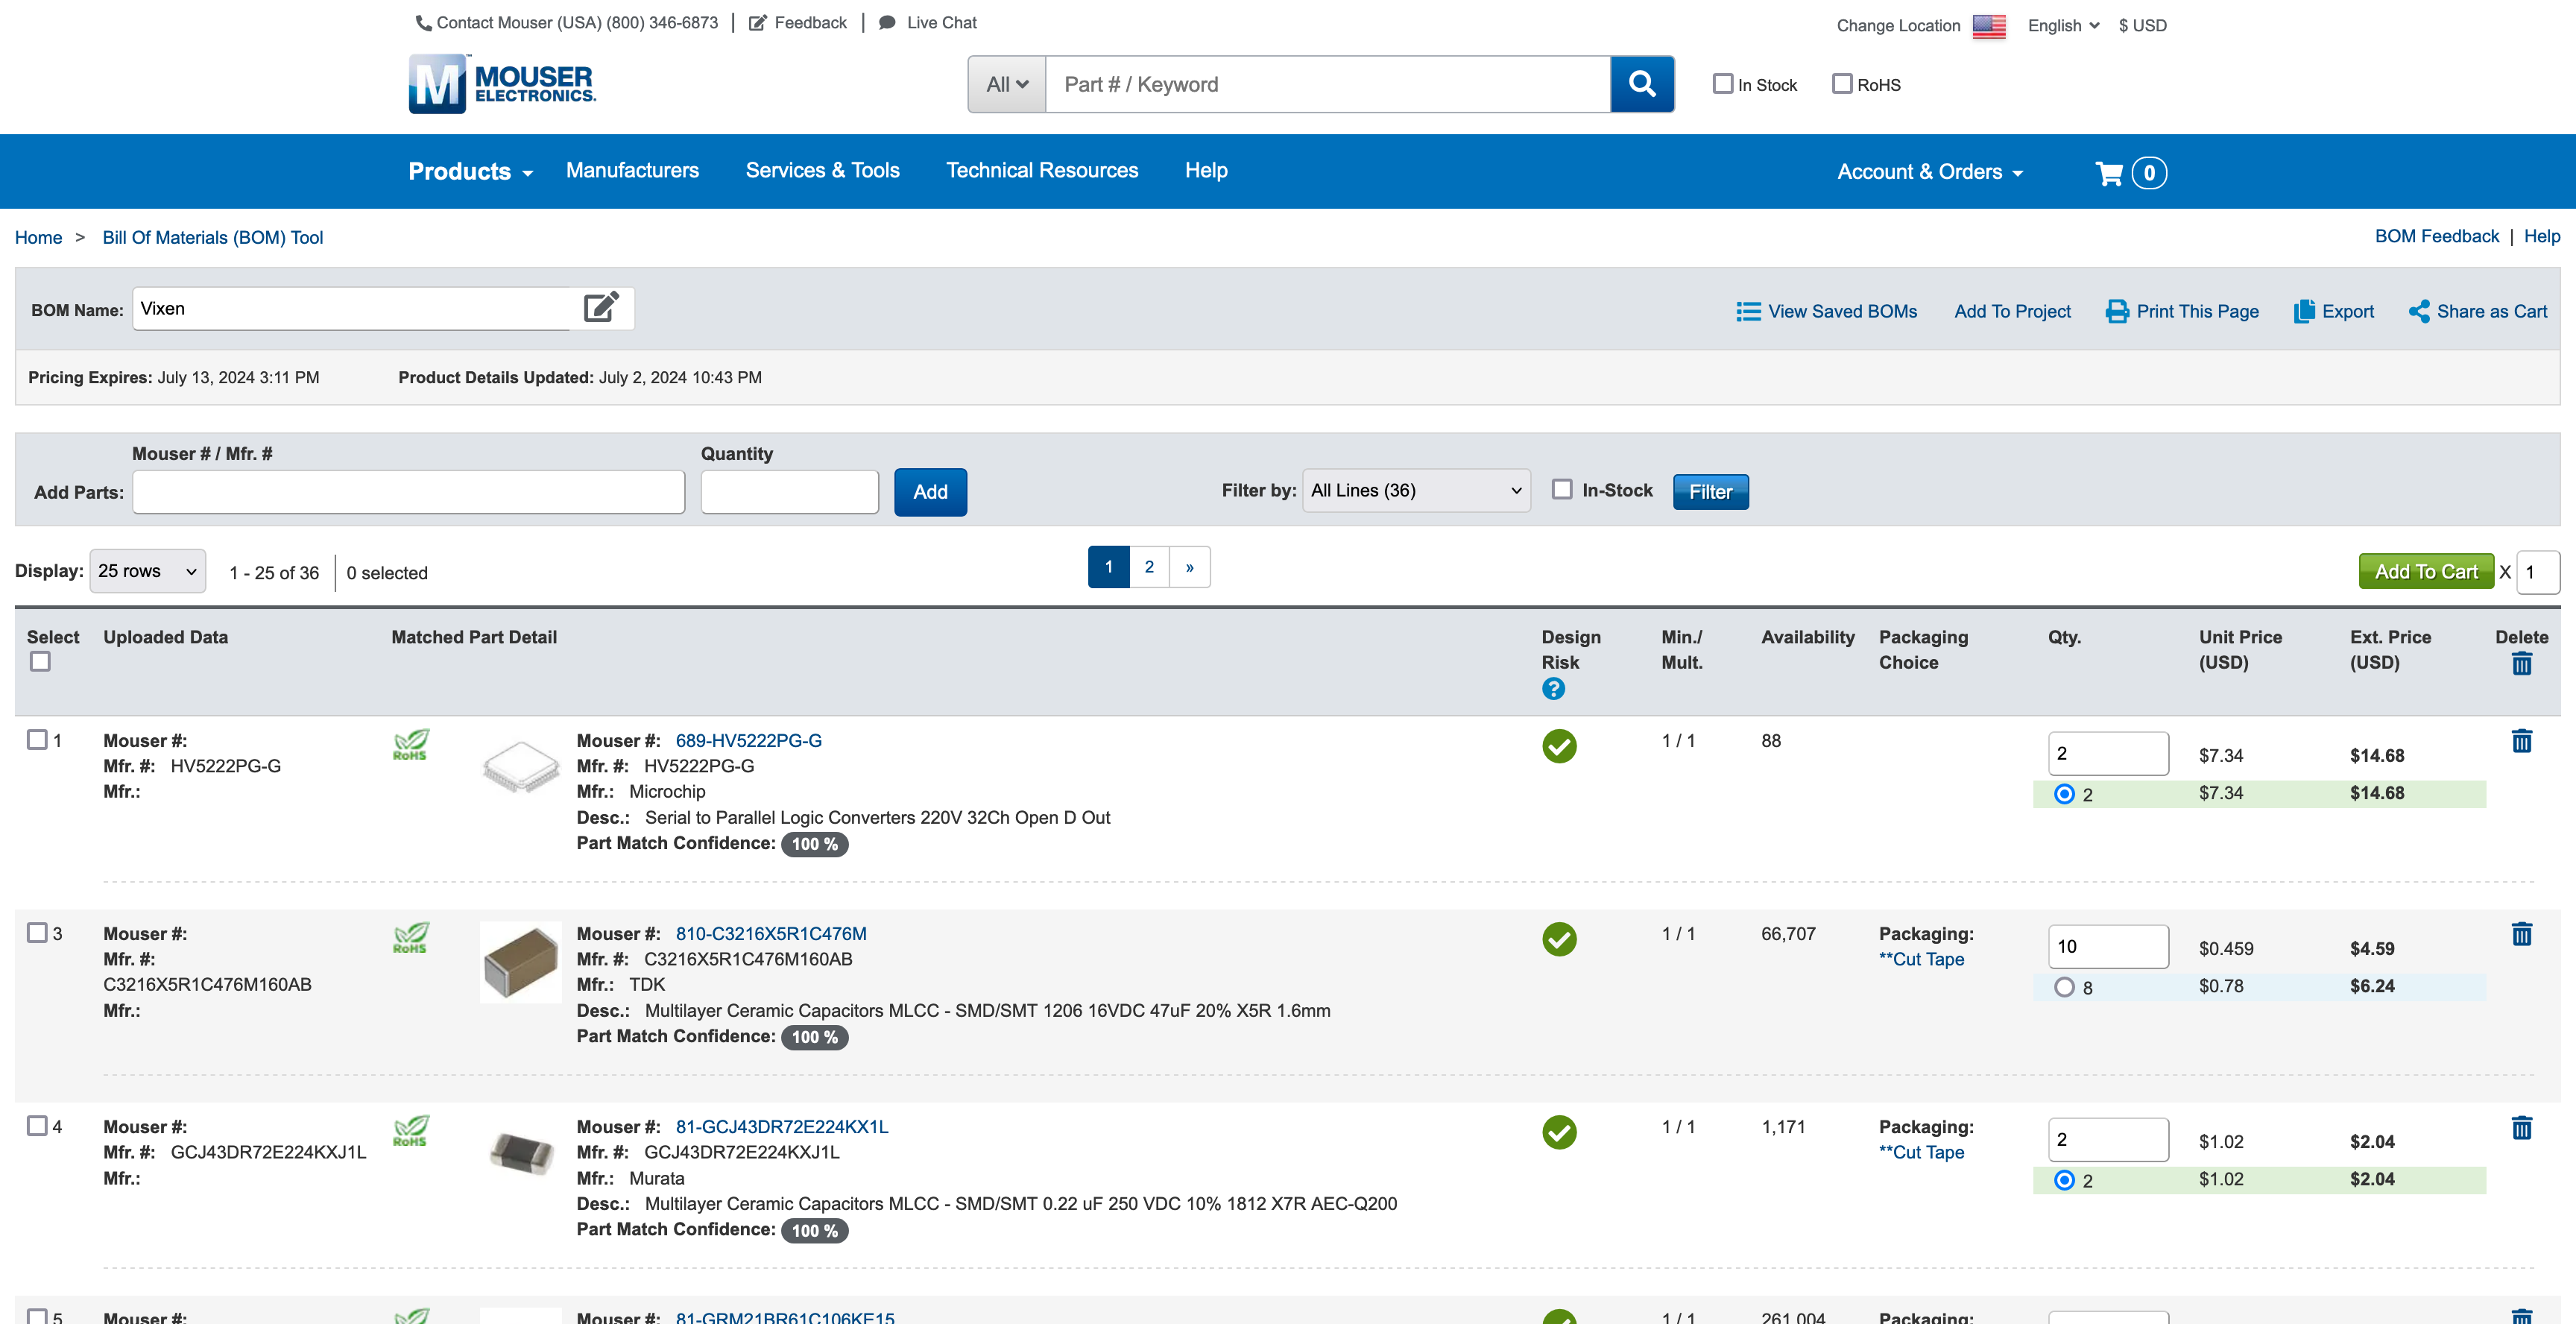Image resolution: width=2576 pixels, height=1324 pixels.
Task: Click the Feedback pencil icon in top bar
Action: pyautogui.click(x=758, y=22)
